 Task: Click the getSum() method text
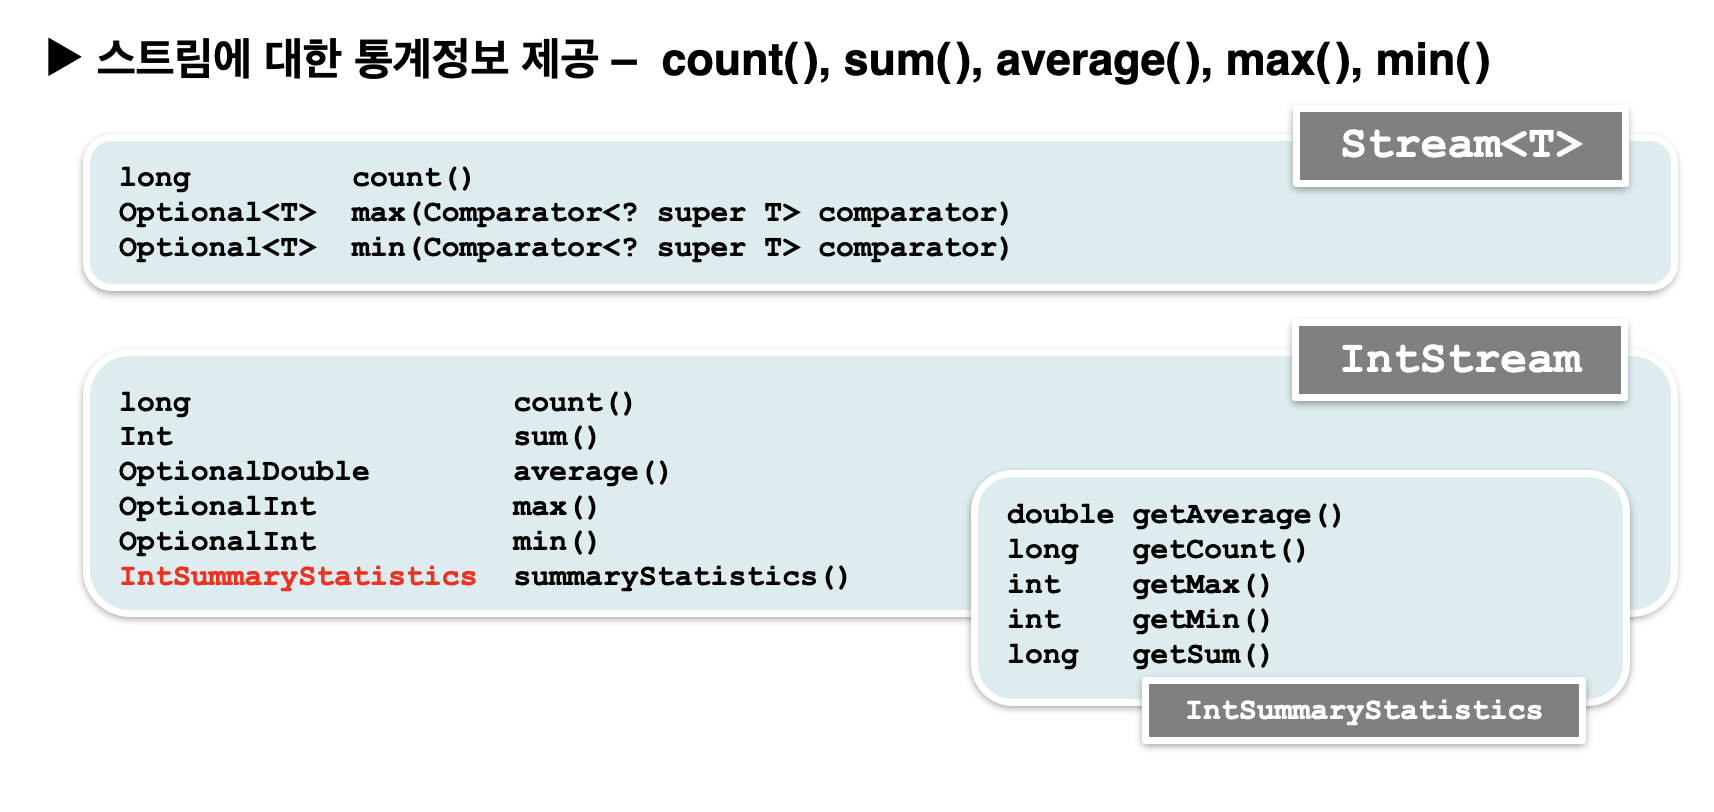tap(1201, 655)
